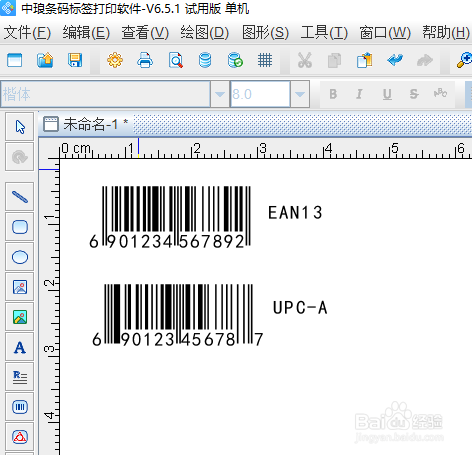Screen dimensions: 472x455
Task: Select the insert picture tool
Action: click(x=20, y=317)
